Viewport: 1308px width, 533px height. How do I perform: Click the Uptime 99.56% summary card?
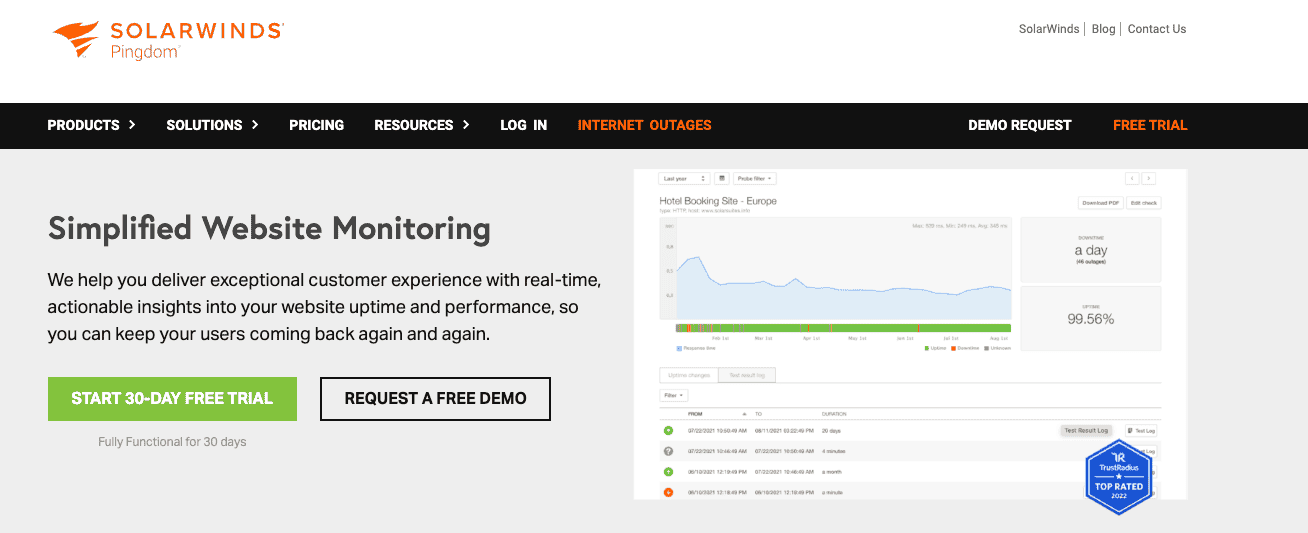(1091, 318)
